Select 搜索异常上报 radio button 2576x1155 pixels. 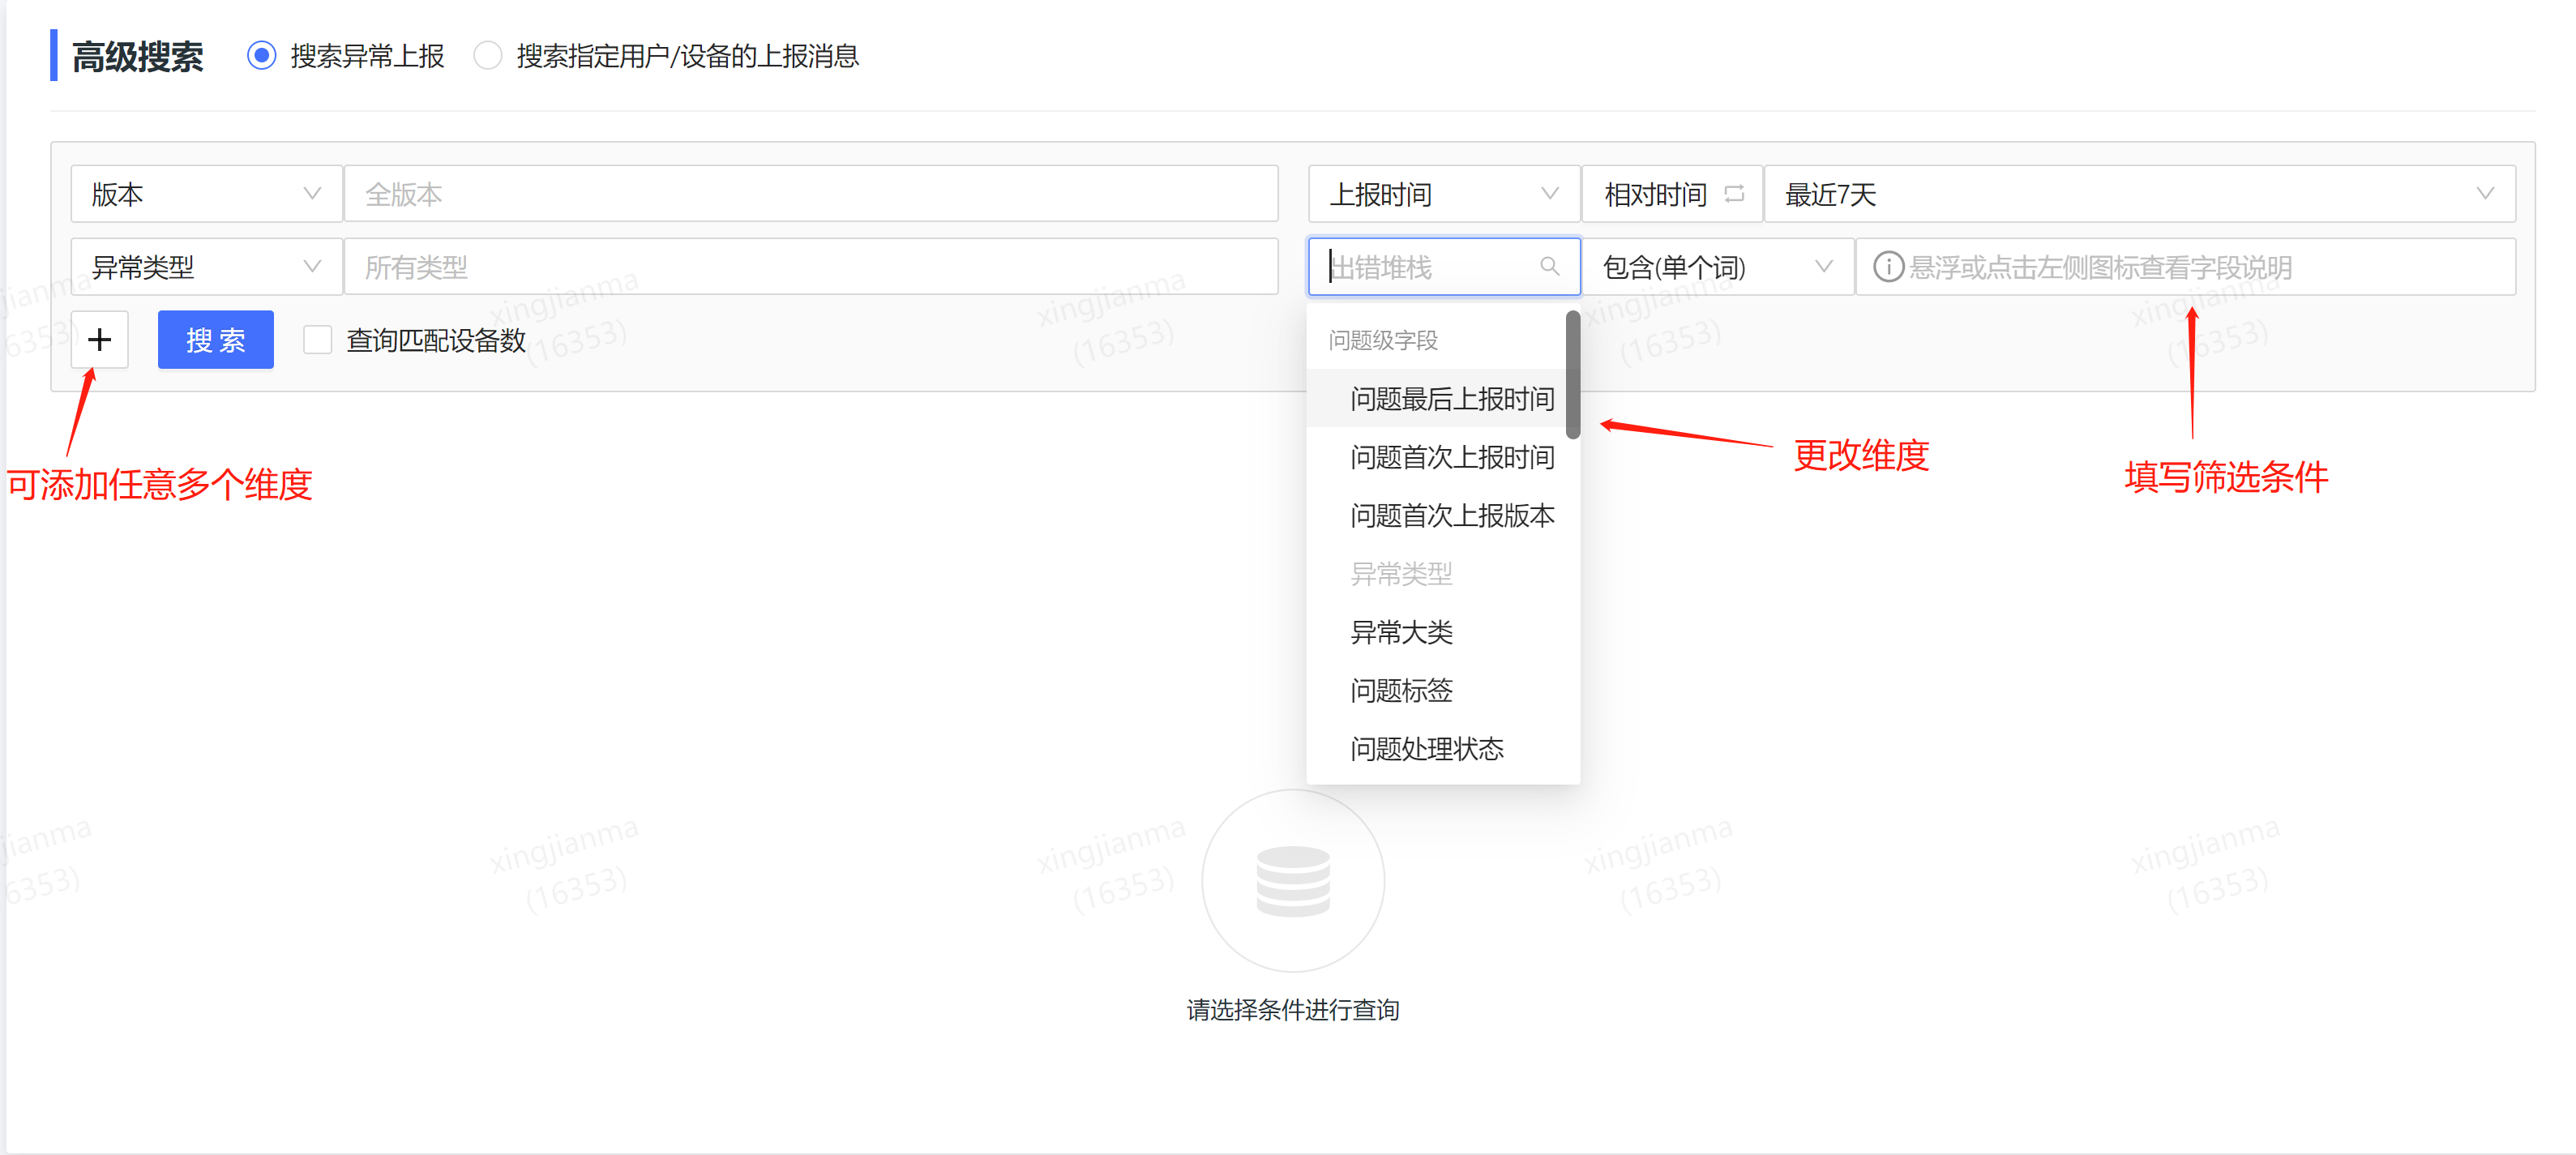tap(262, 56)
